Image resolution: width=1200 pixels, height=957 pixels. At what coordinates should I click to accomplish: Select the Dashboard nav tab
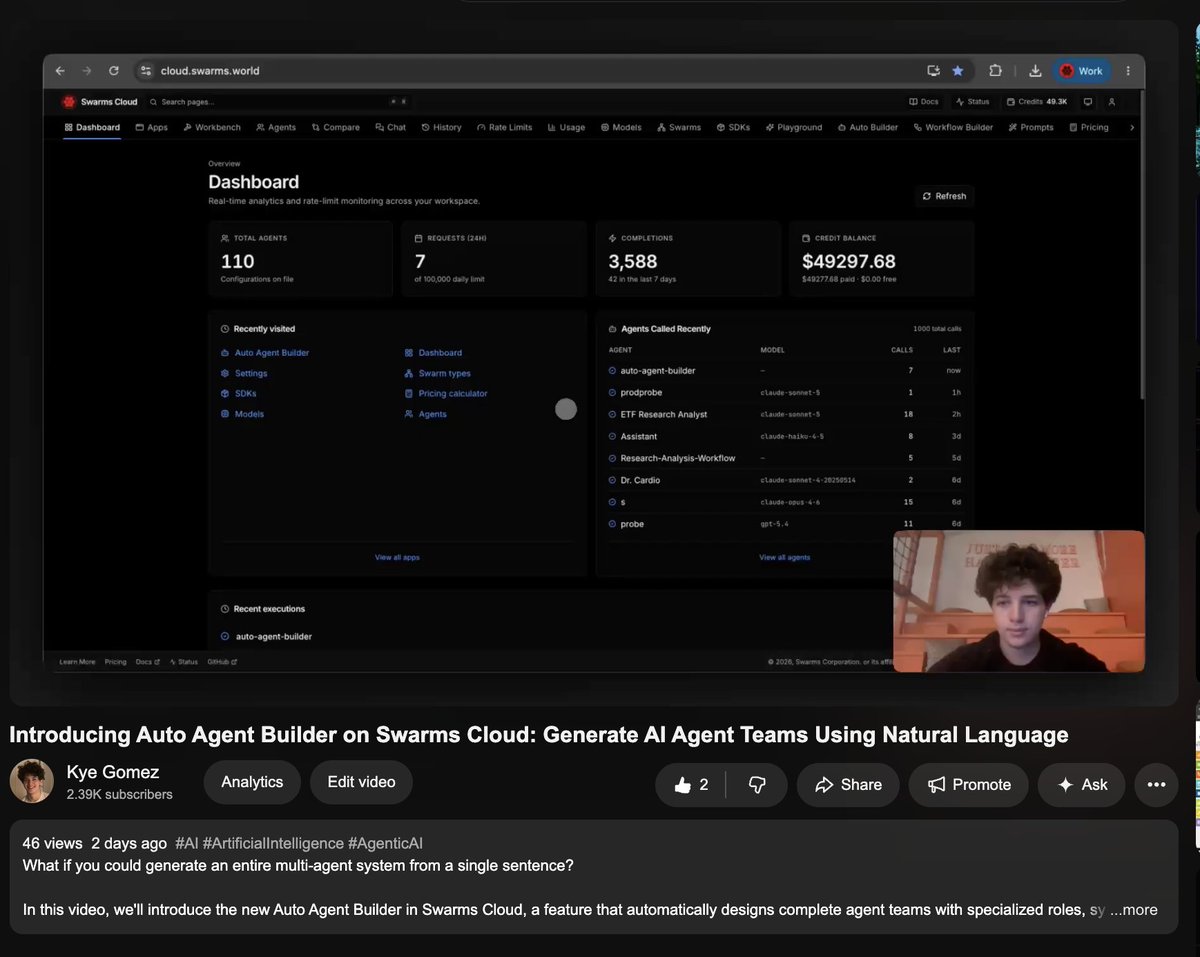point(92,127)
